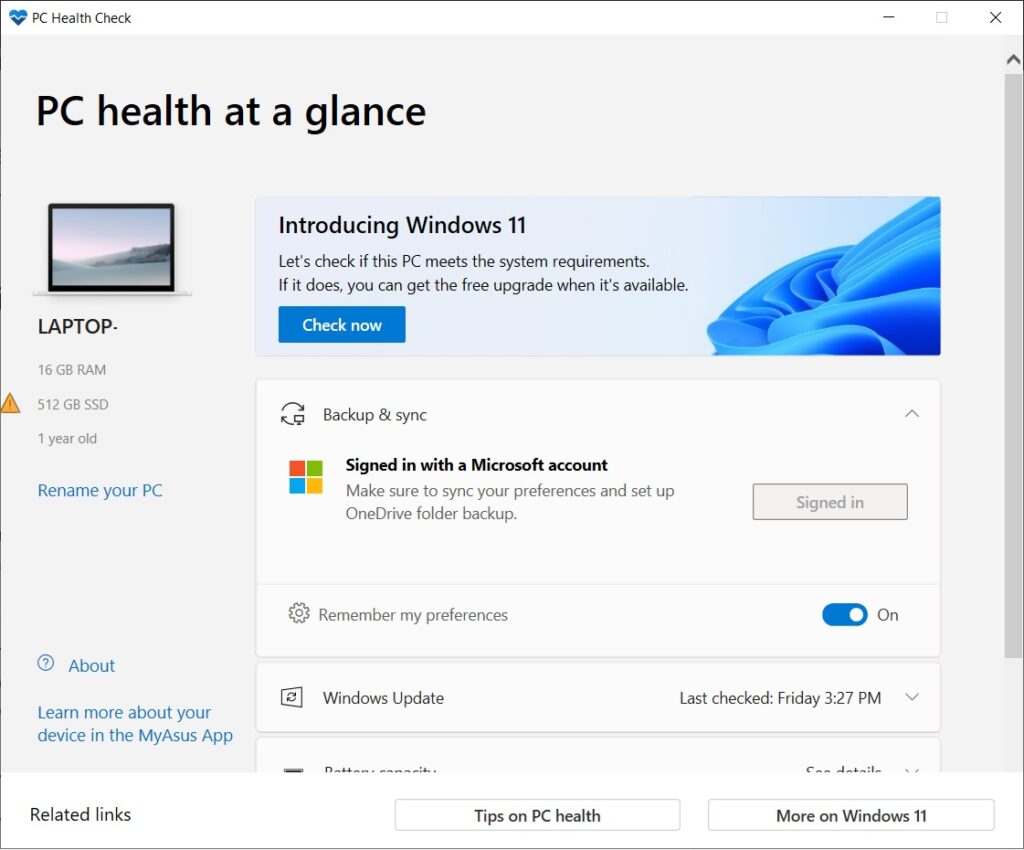Expand the Windows Update section

911,697
